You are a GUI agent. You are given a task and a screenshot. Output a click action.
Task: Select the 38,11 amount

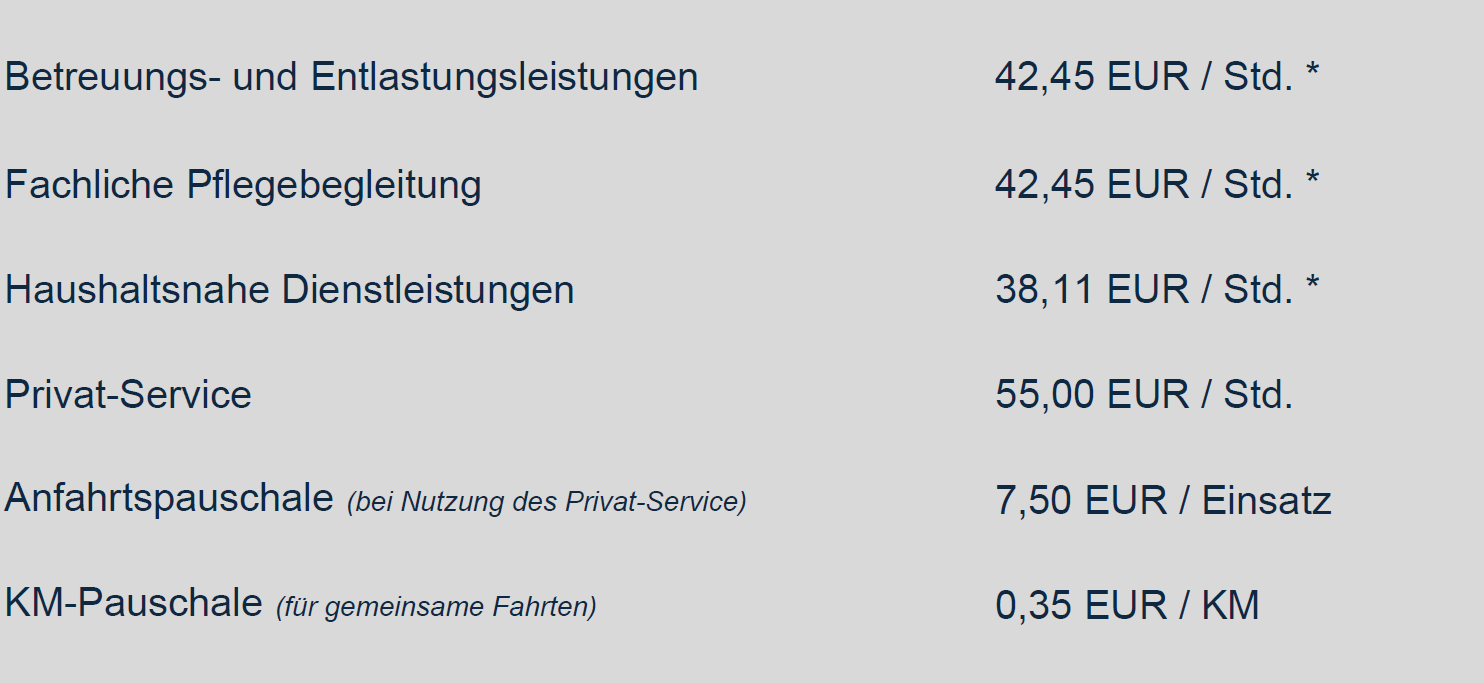(x=1044, y=290)
